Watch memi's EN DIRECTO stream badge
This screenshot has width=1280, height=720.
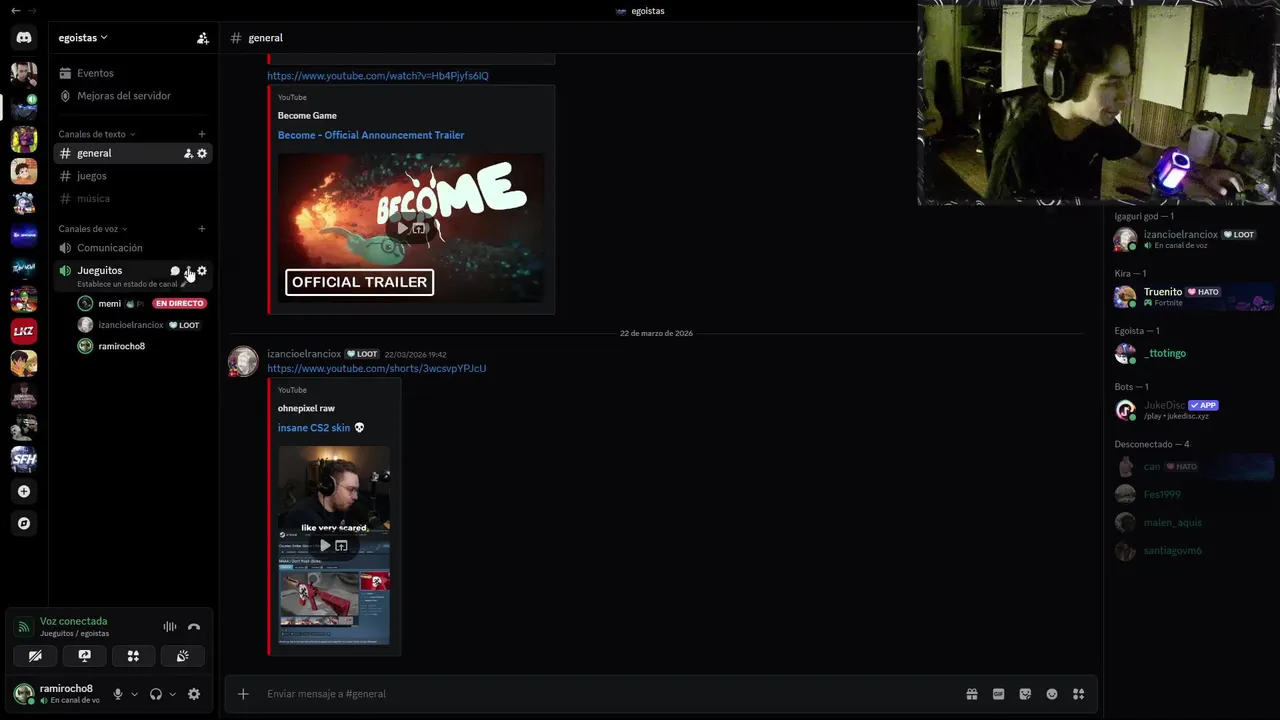pos(179,303)
